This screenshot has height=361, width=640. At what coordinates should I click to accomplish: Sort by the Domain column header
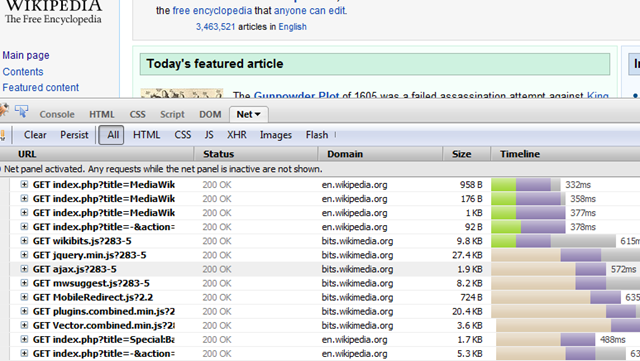click(380, 154)
